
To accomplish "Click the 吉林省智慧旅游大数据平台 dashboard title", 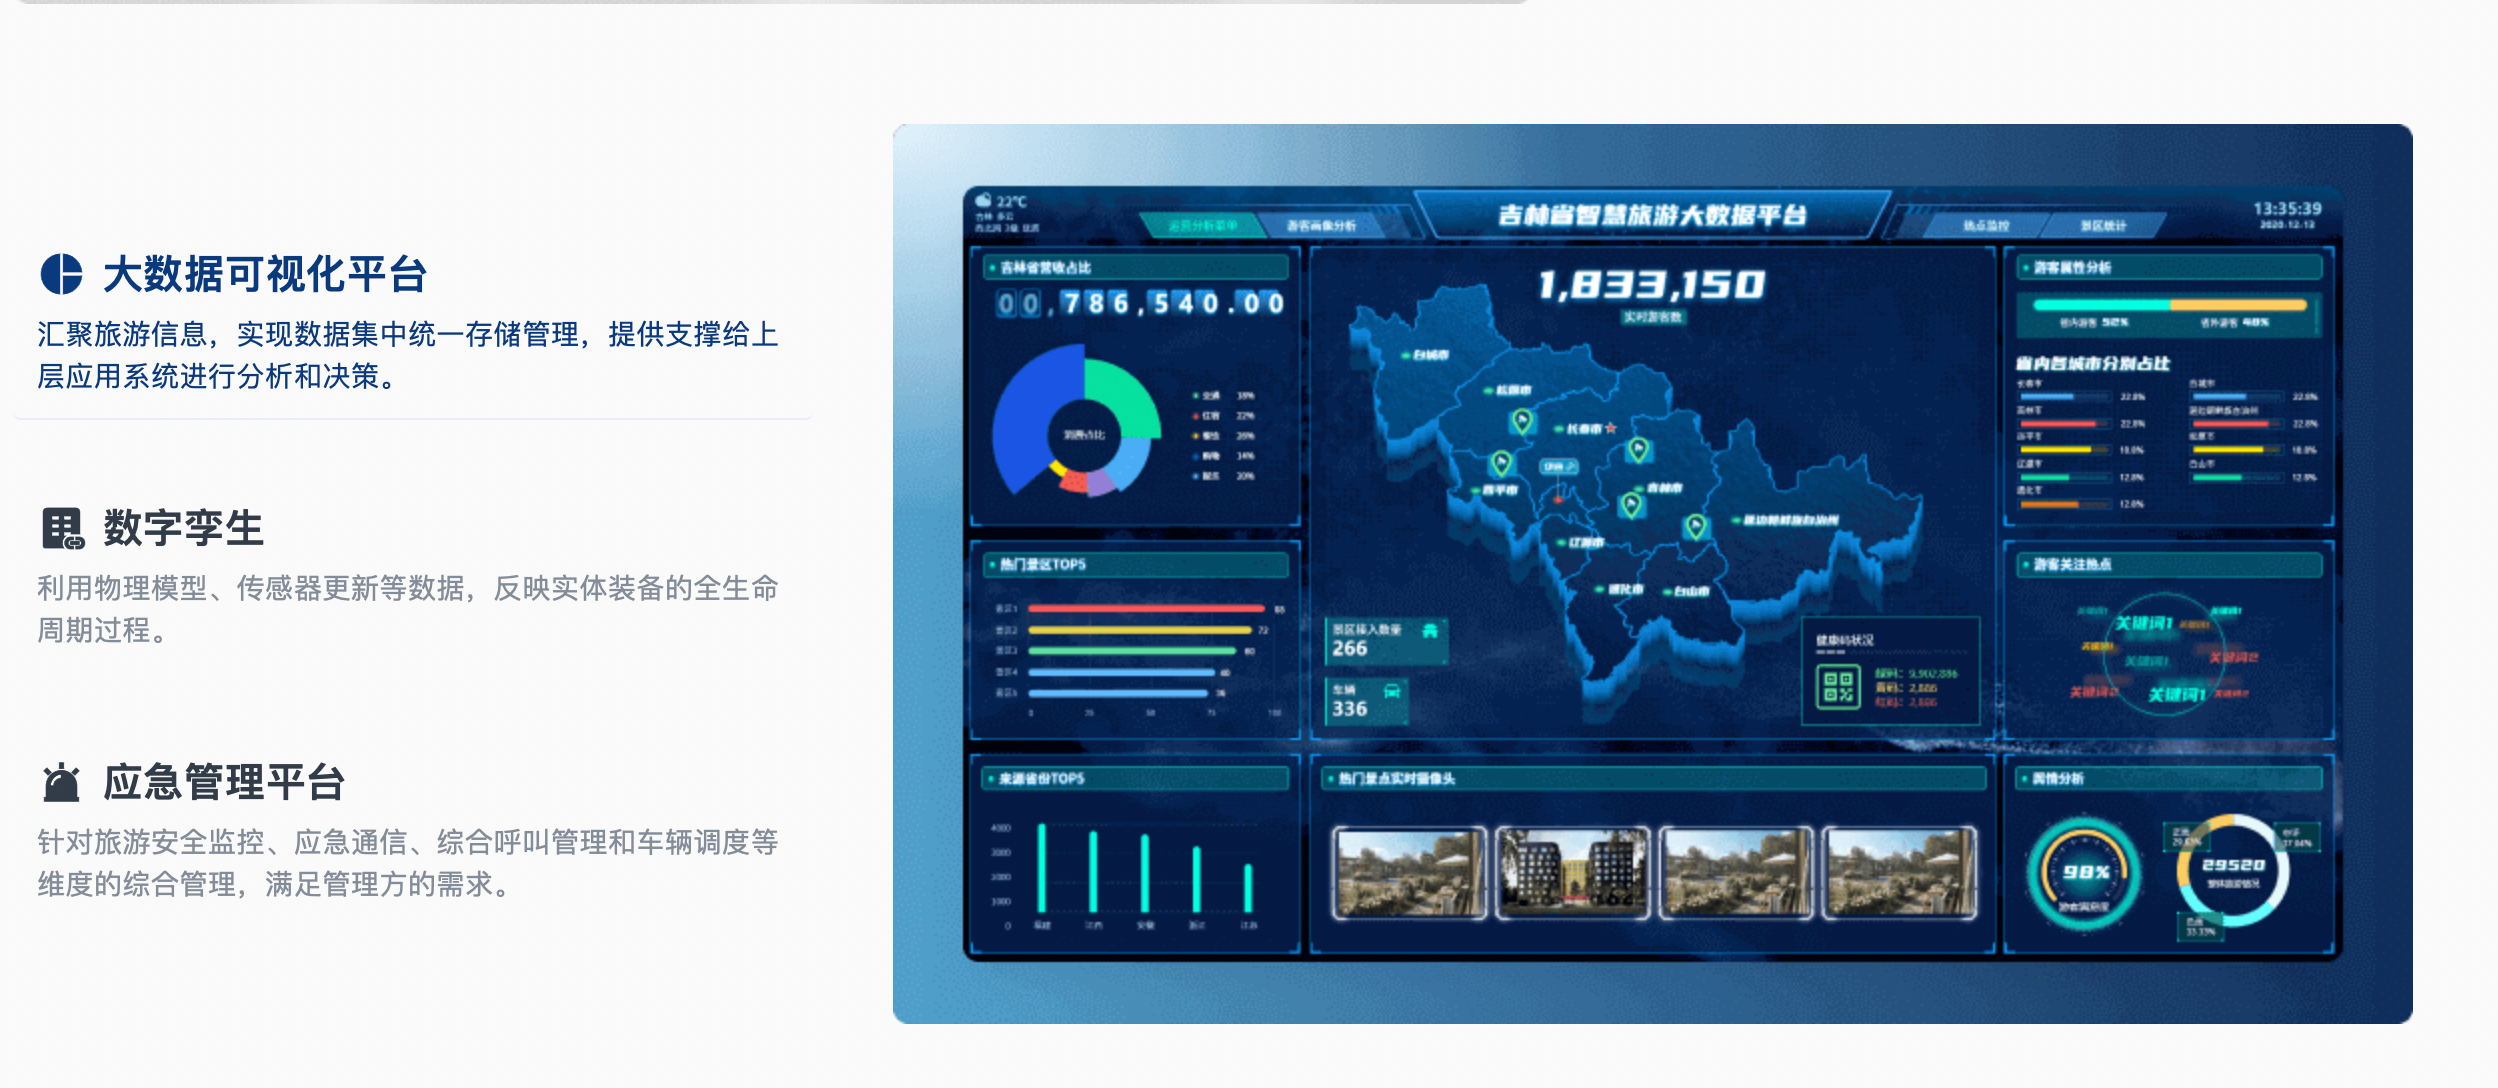I will (x=1652, y=215).
